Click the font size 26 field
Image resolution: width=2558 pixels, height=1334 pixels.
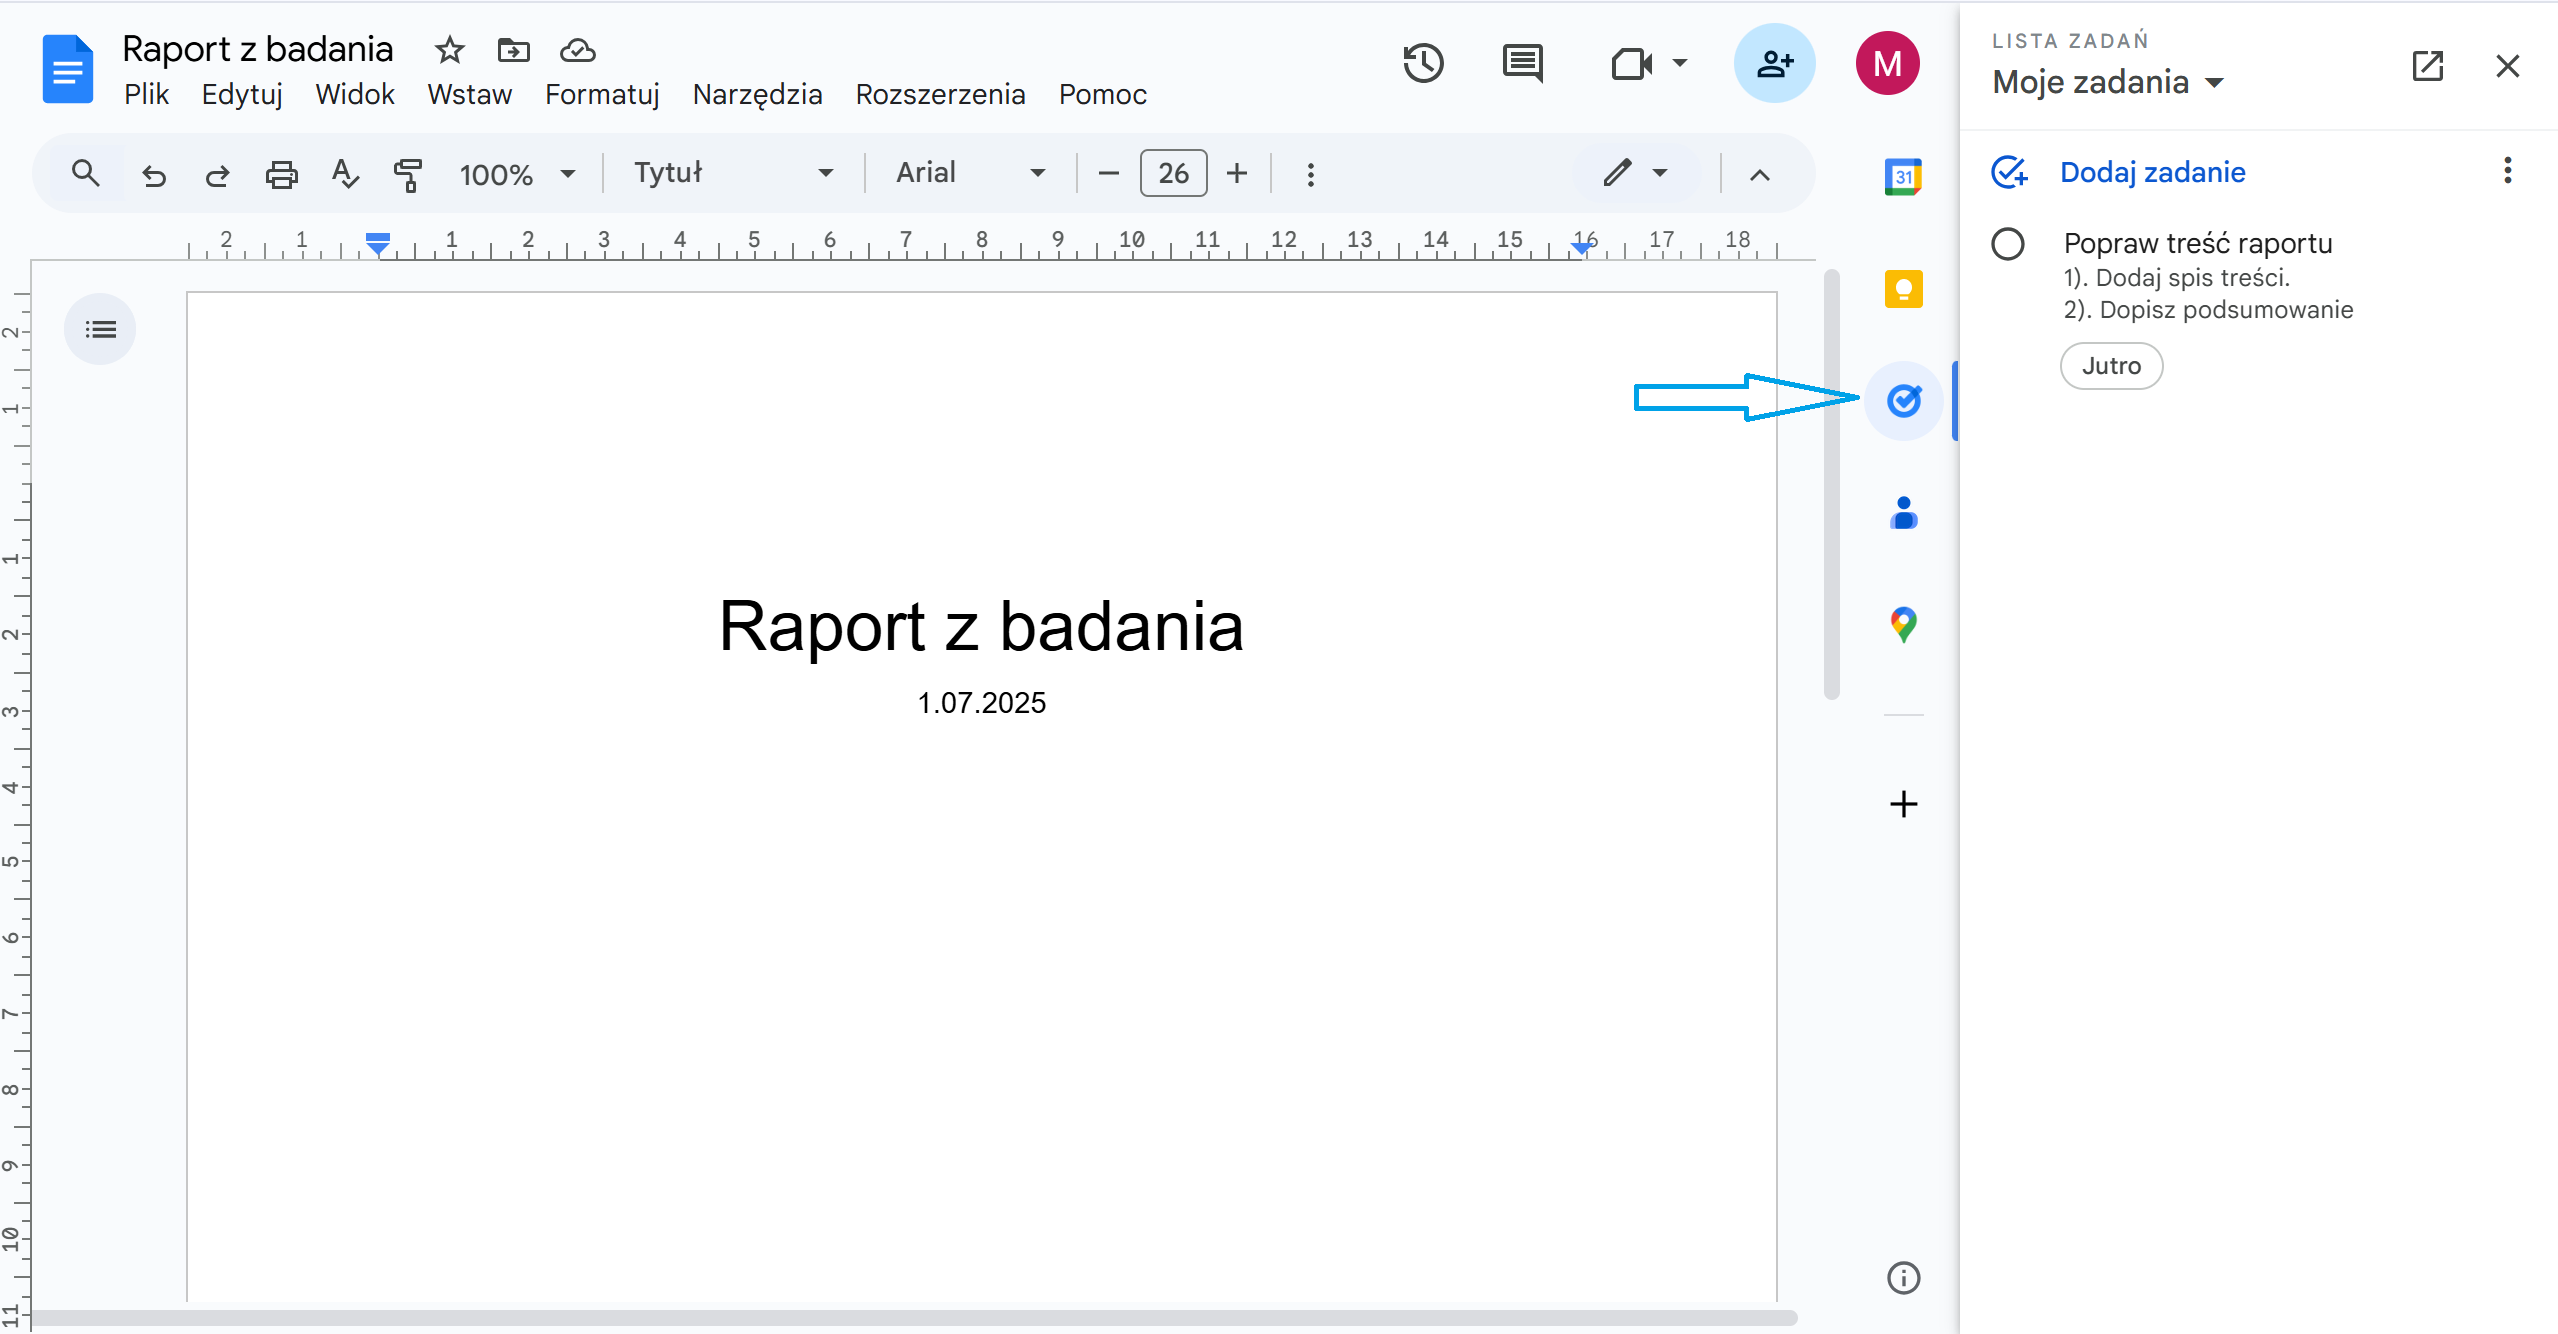(1173, 174)
